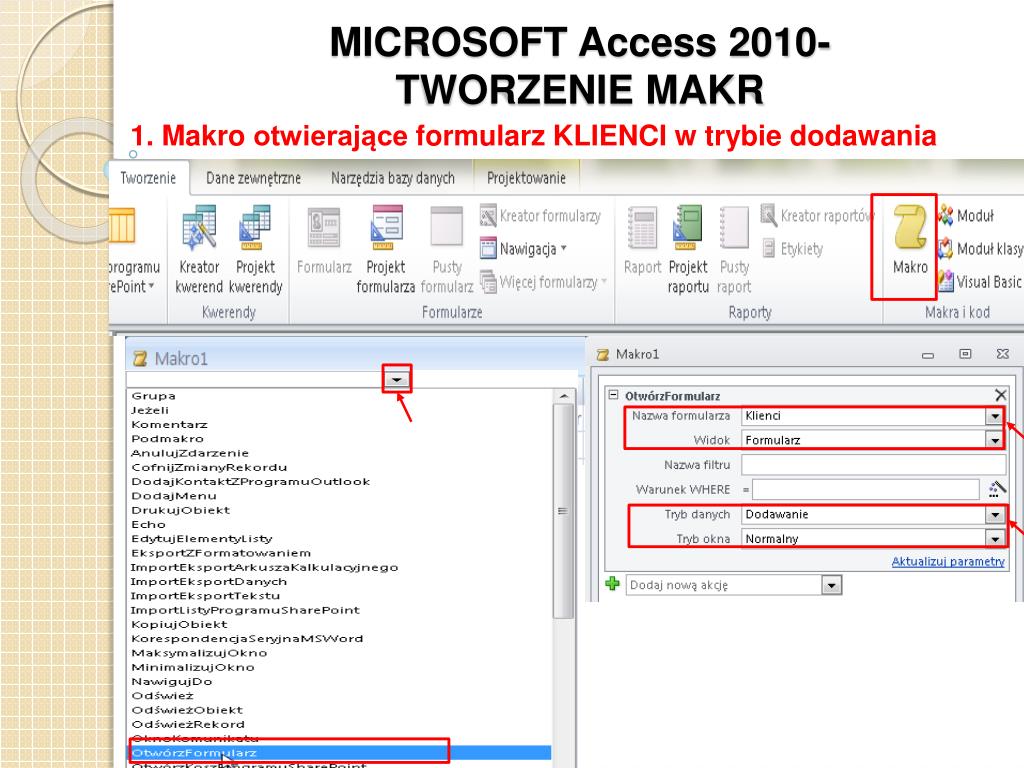Select Podmakro action entry
Image resolution: width=1024 pixels, height=768 pixels.
[x=167, y=439]
